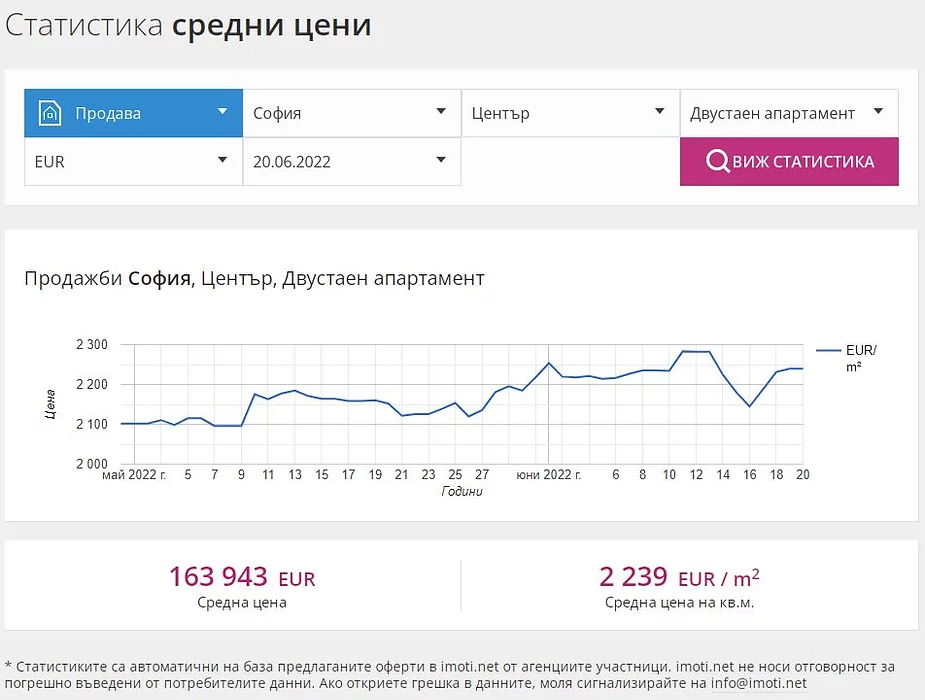
Task: Click the 163 943 EUR average price value
Action: click(x=242, y=577)
